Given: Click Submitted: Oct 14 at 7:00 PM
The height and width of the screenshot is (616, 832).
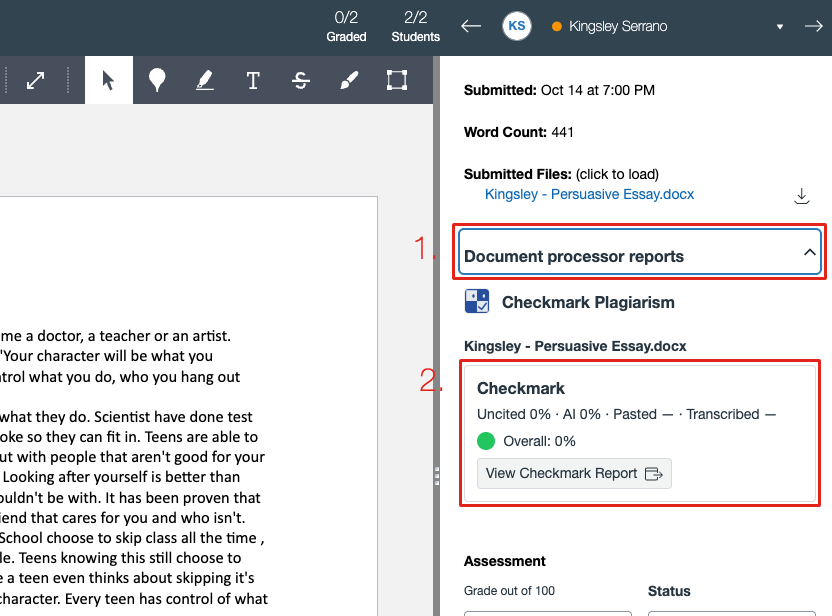Looking at the screenshot, I should [x=559, y=90].
